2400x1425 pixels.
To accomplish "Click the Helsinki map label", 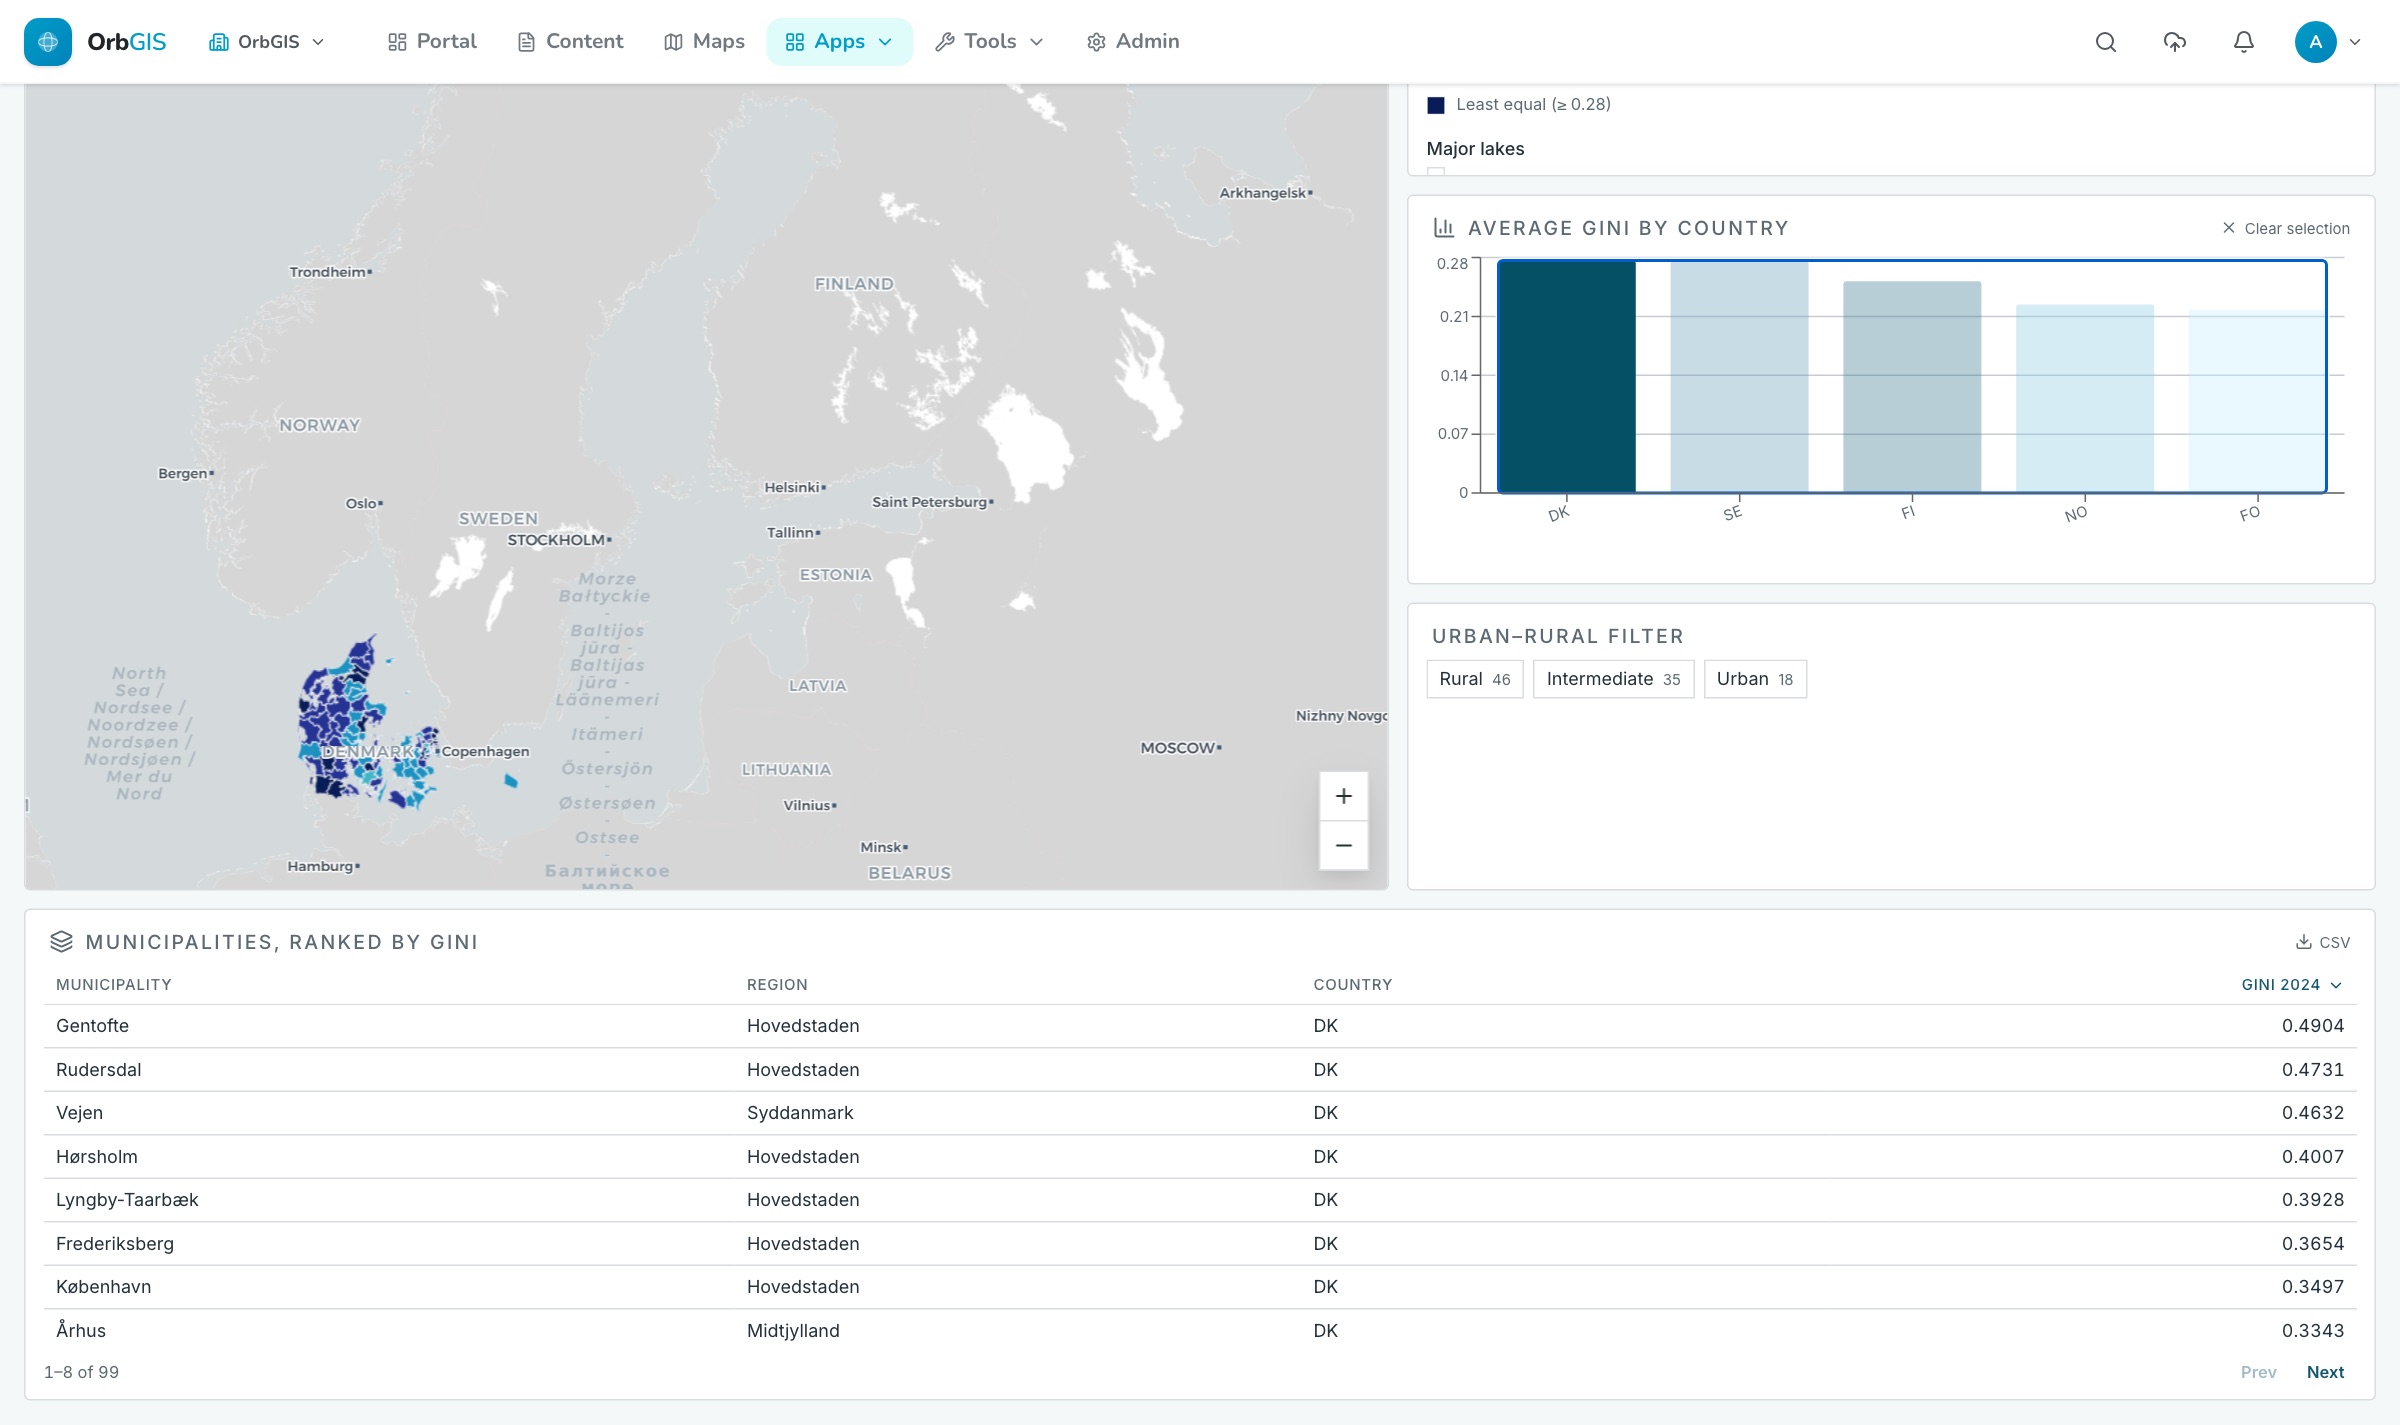I will click(792, 488).
